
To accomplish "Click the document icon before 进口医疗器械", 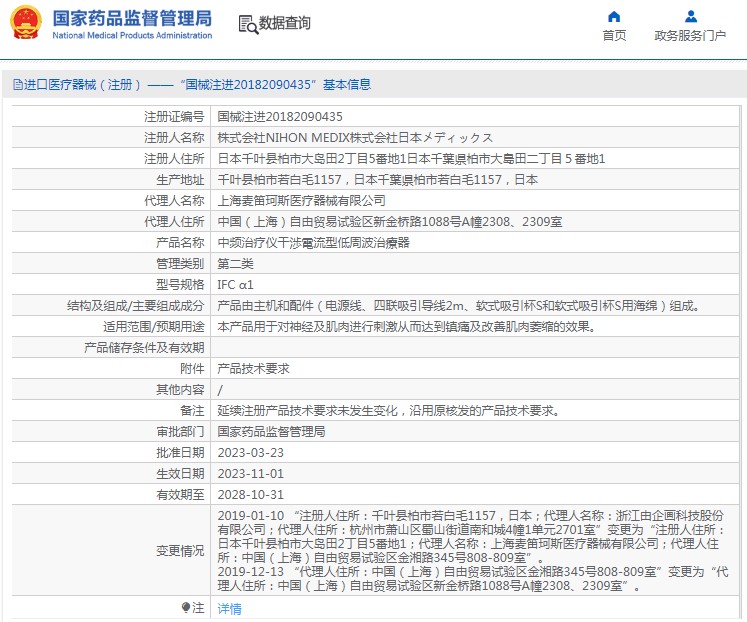I will (18, 85).
